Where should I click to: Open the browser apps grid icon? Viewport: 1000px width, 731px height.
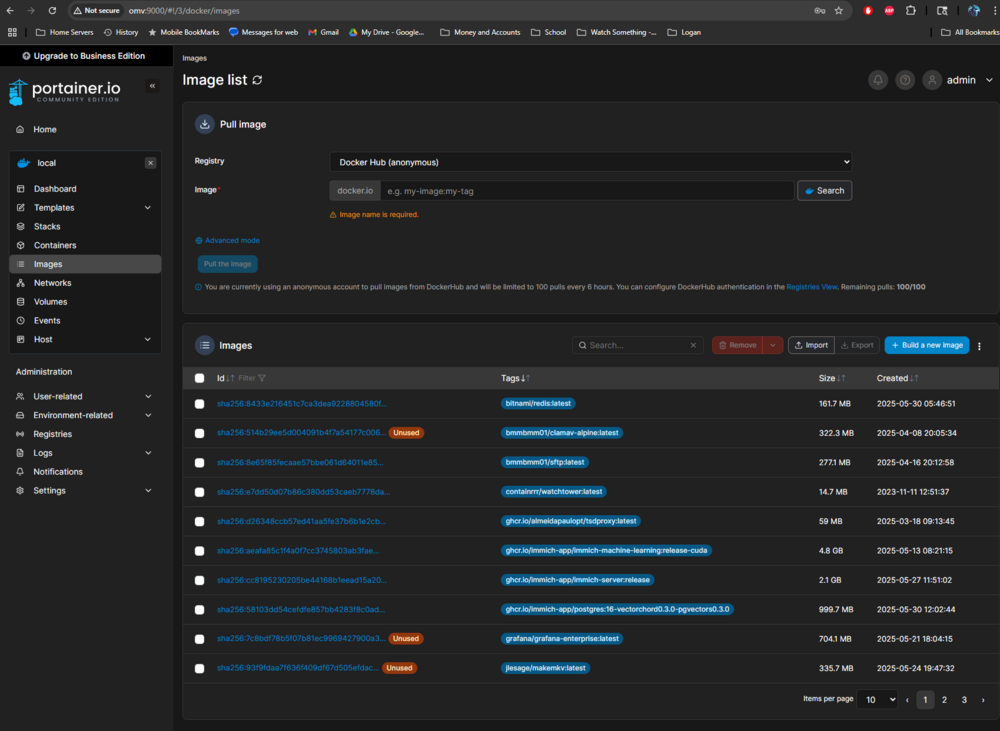pos(12,32)
